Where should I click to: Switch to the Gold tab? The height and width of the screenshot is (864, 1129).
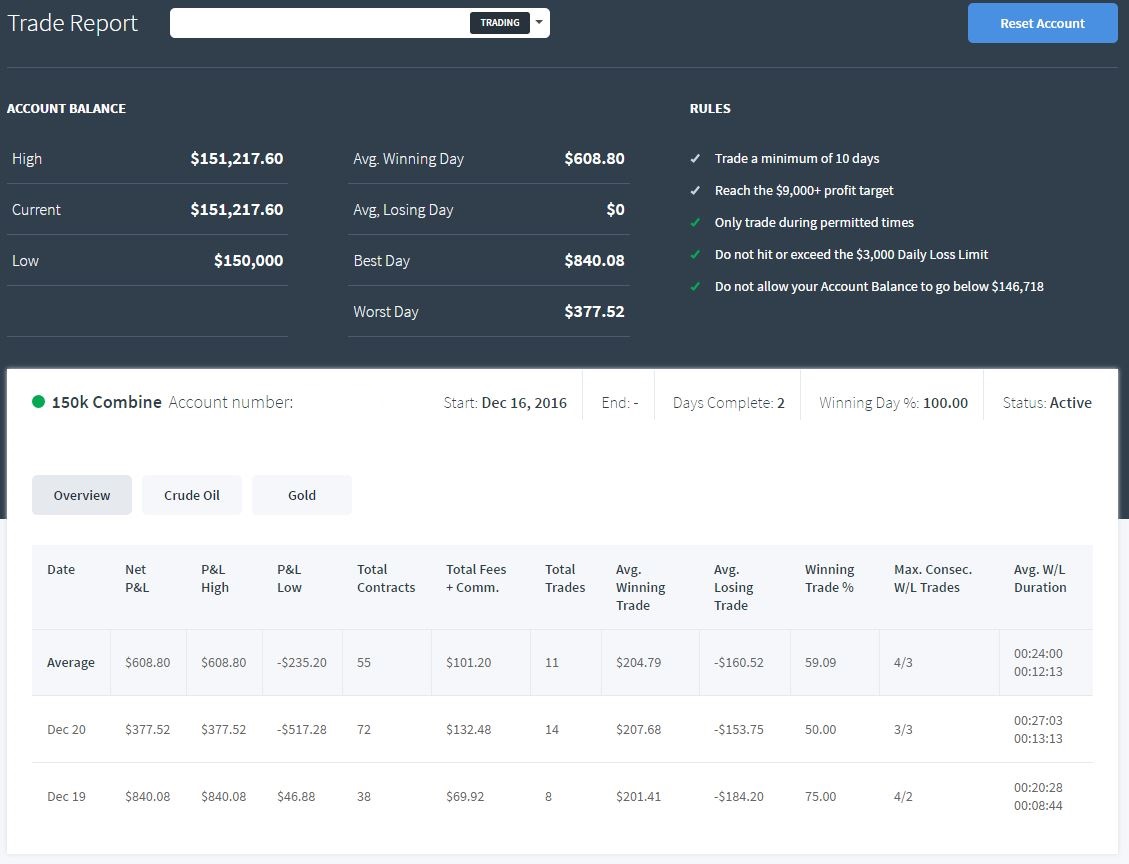coord(302,495)
